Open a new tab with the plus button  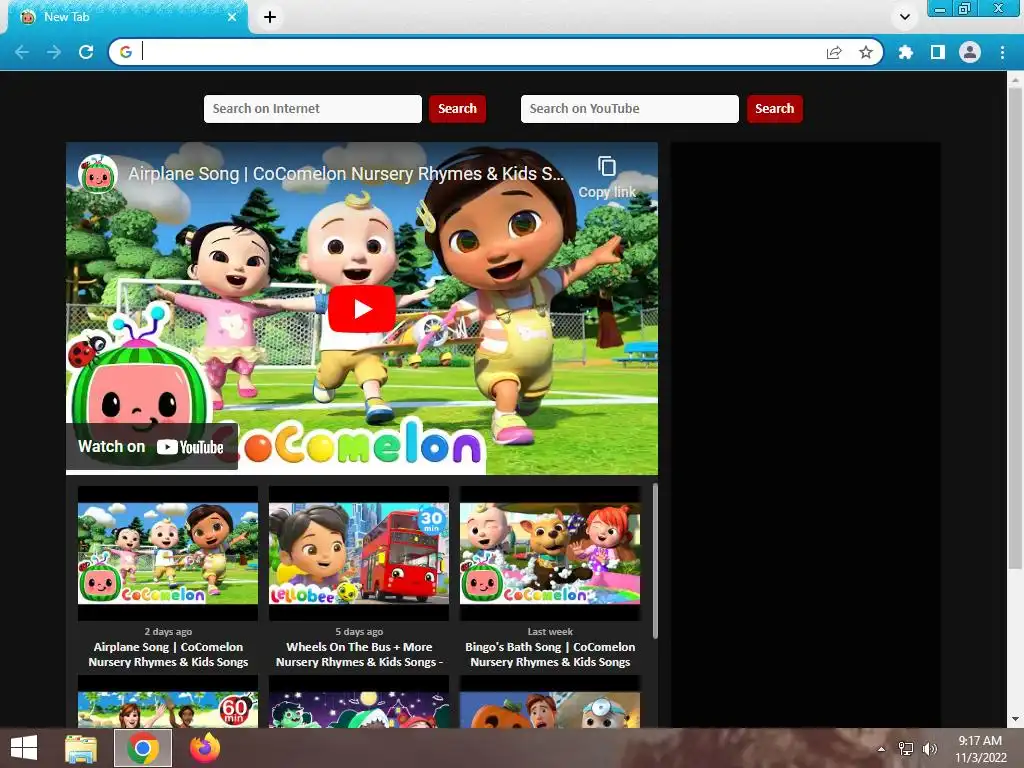pyautogui.click(x=270, y=17)
